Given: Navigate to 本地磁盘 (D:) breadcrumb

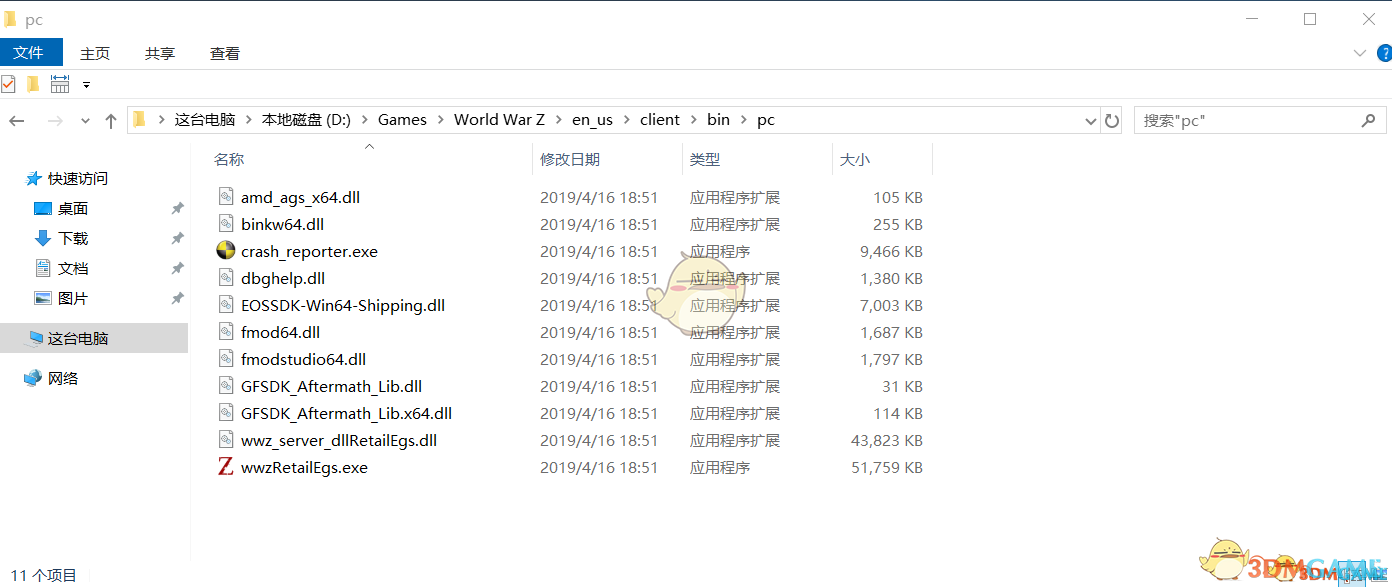Looking at the screenshot, I should 306,120.
